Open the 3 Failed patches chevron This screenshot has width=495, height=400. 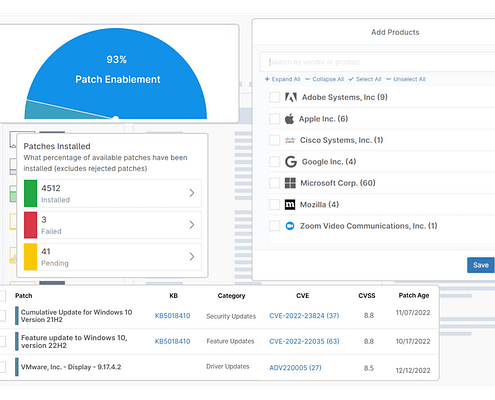tap(192, 225)
